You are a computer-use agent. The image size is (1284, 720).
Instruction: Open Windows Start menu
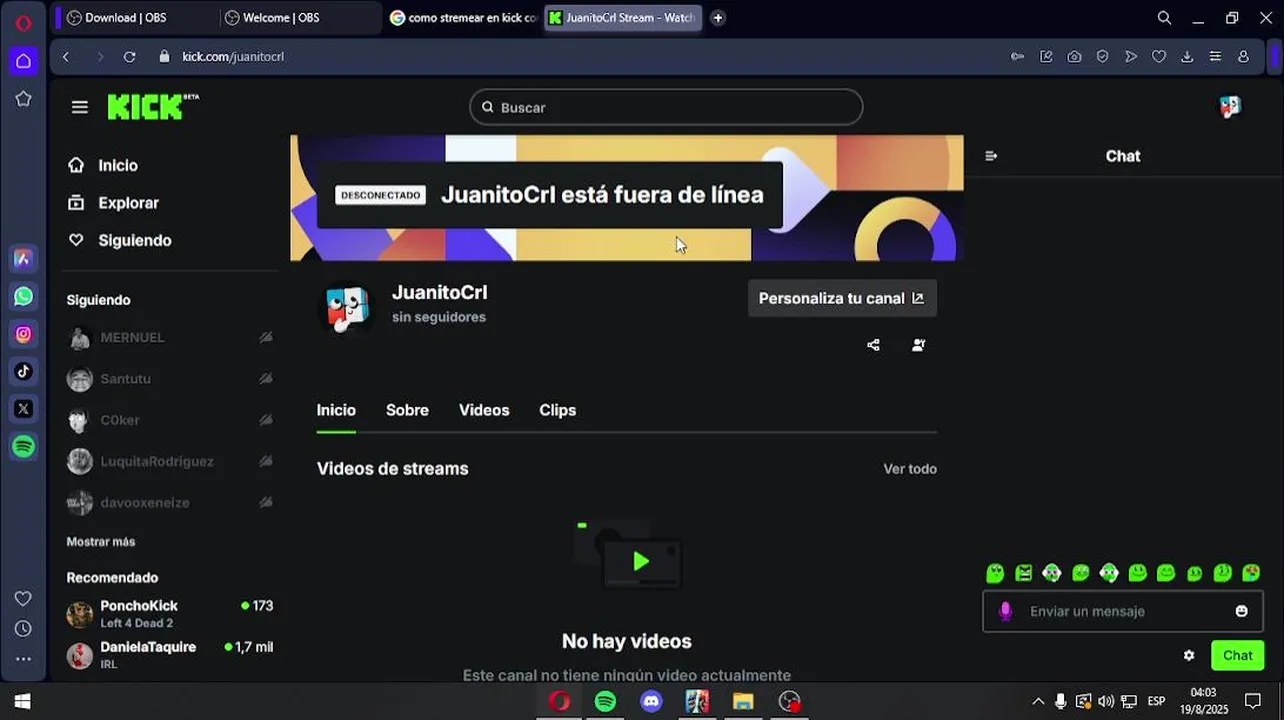pos(22,701)
